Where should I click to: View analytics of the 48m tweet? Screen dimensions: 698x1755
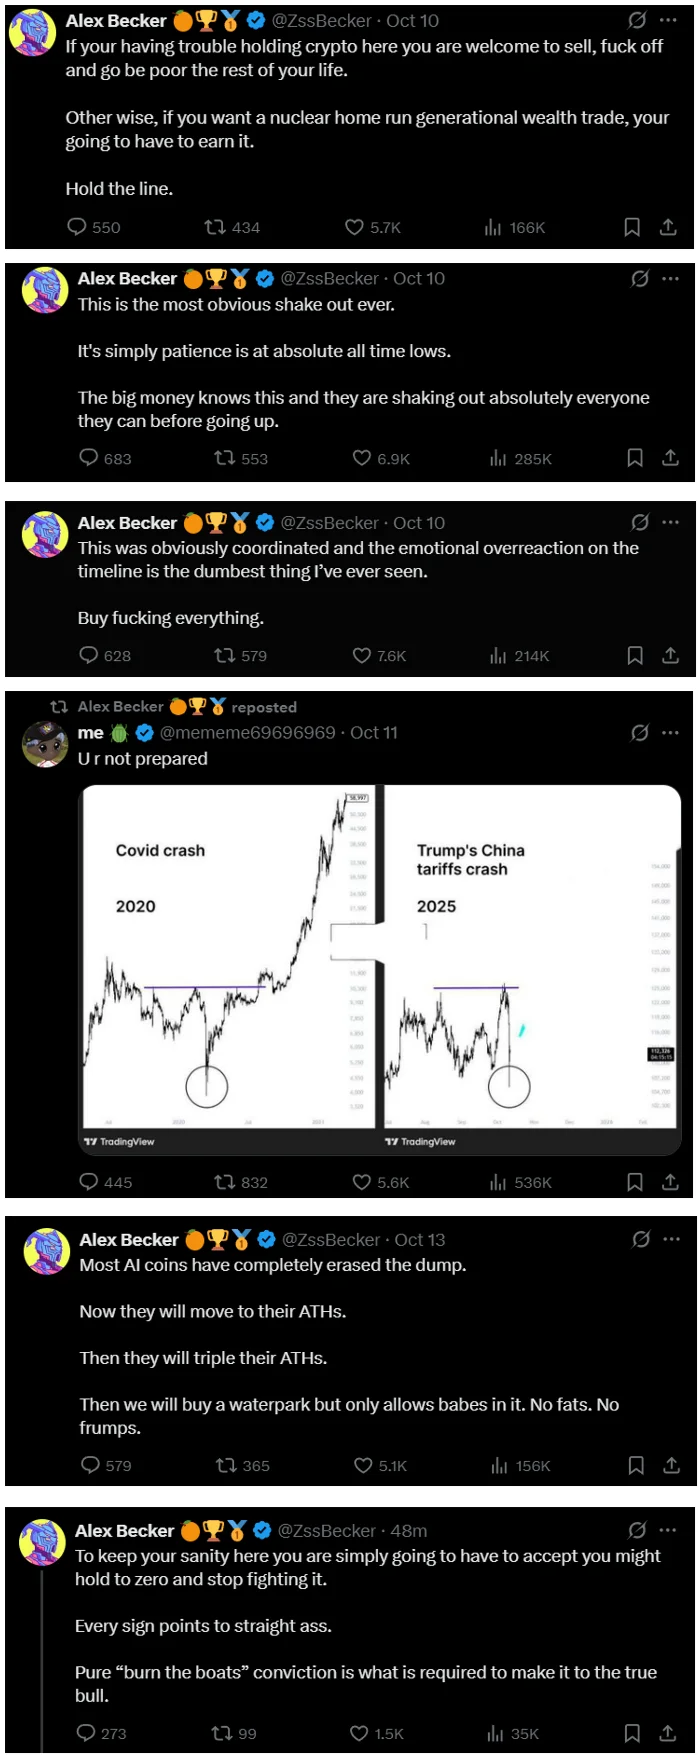[495, 1733]
